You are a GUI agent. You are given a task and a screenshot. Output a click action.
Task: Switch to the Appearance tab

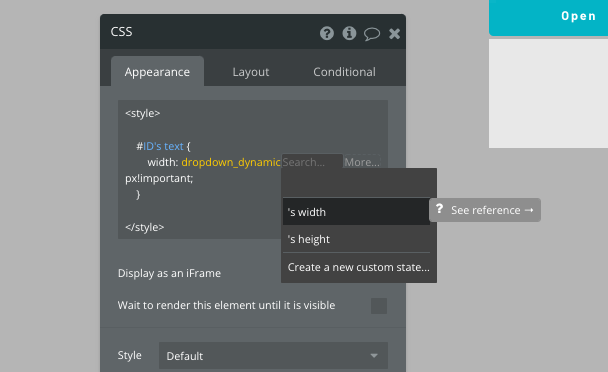pyautogui.click(x=157, y=72)
